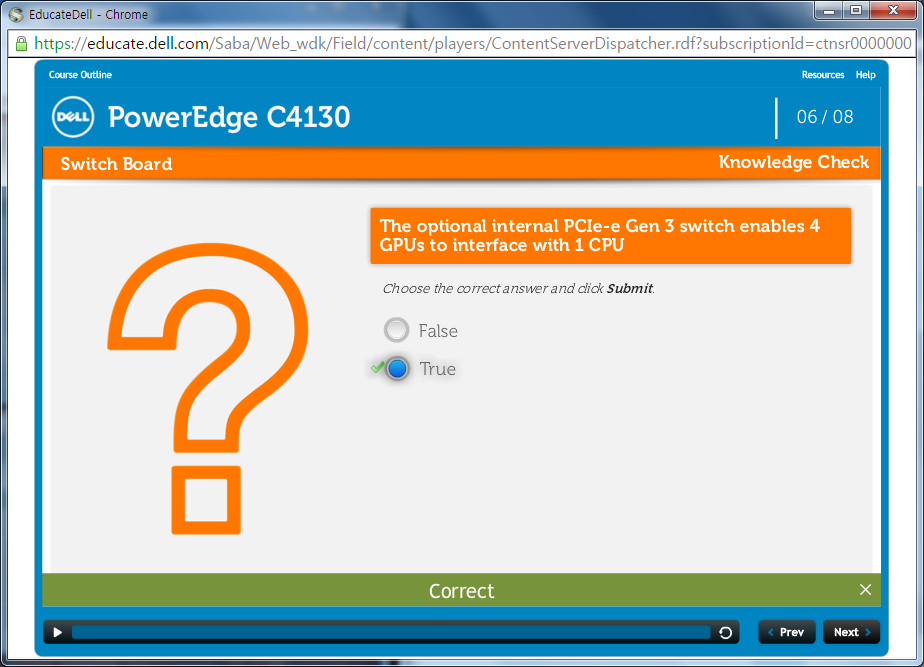Click the 06 / 08 page counter

(824, 117)
